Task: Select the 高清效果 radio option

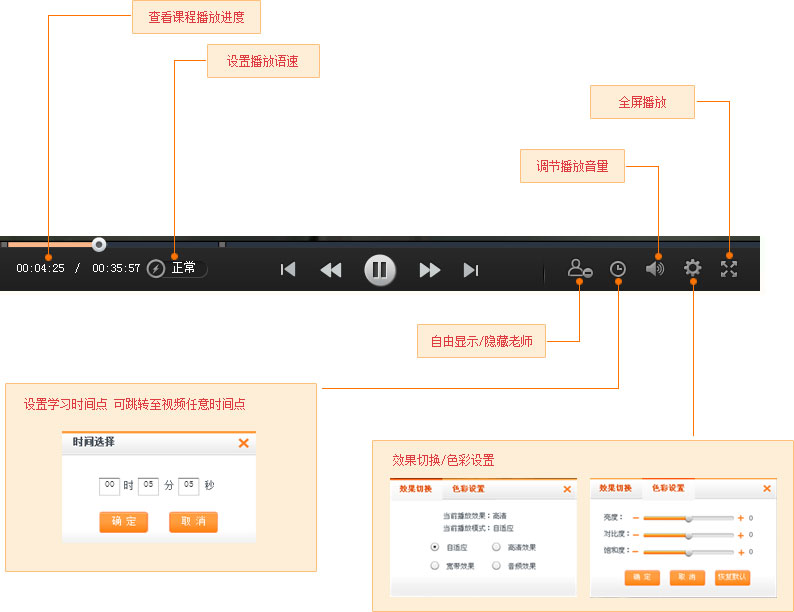Action: click(496, 547)
